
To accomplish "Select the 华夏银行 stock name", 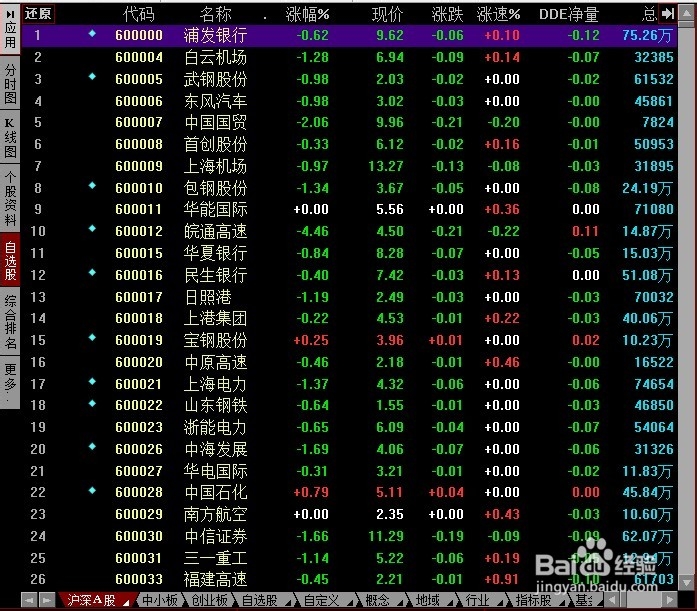I will [216, 253].
